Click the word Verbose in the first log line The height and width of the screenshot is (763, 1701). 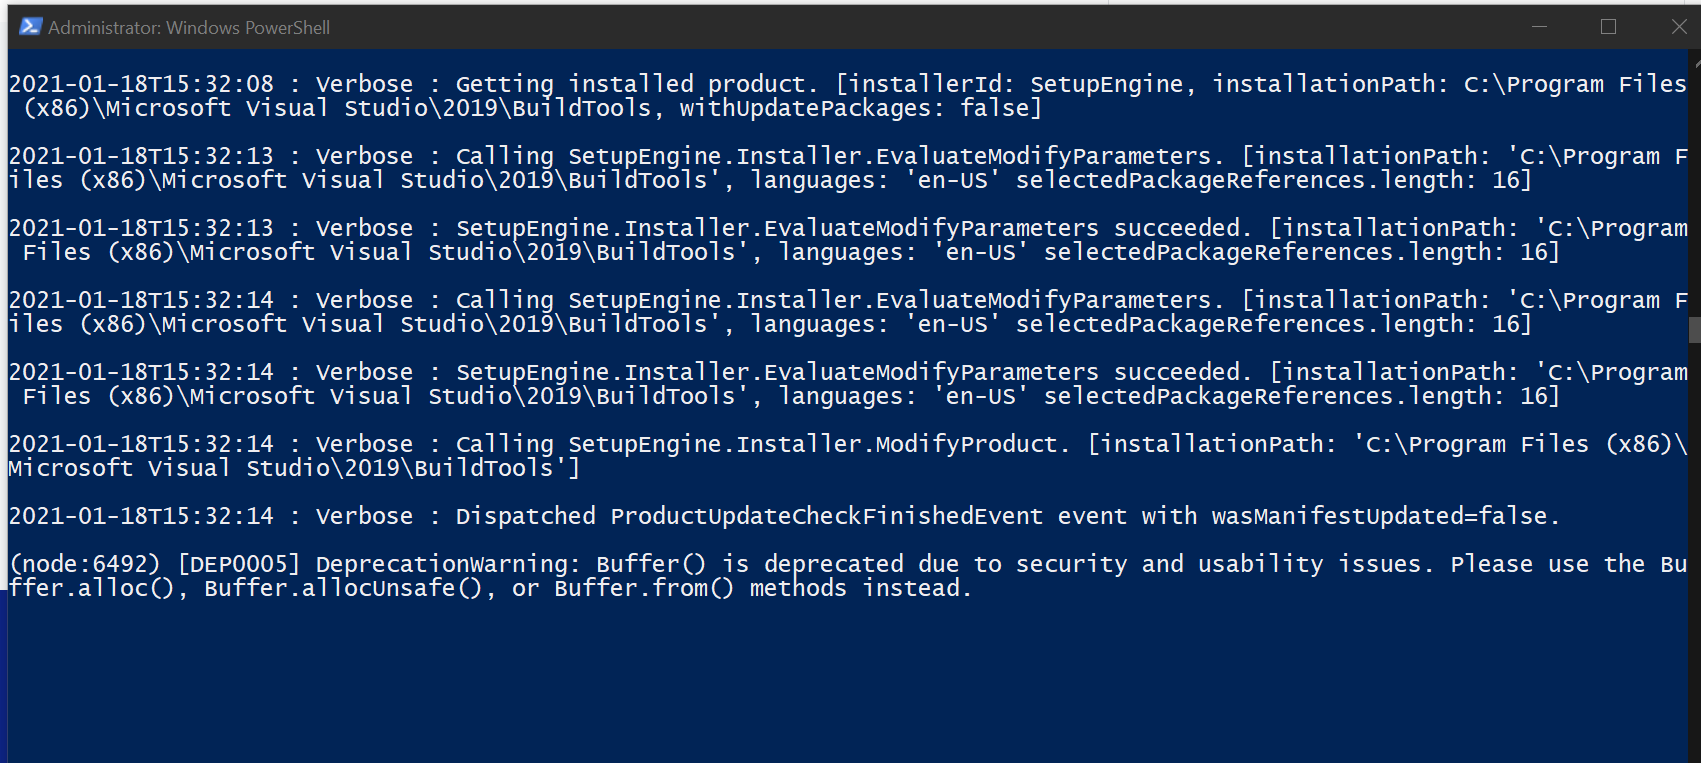[364, 83]
